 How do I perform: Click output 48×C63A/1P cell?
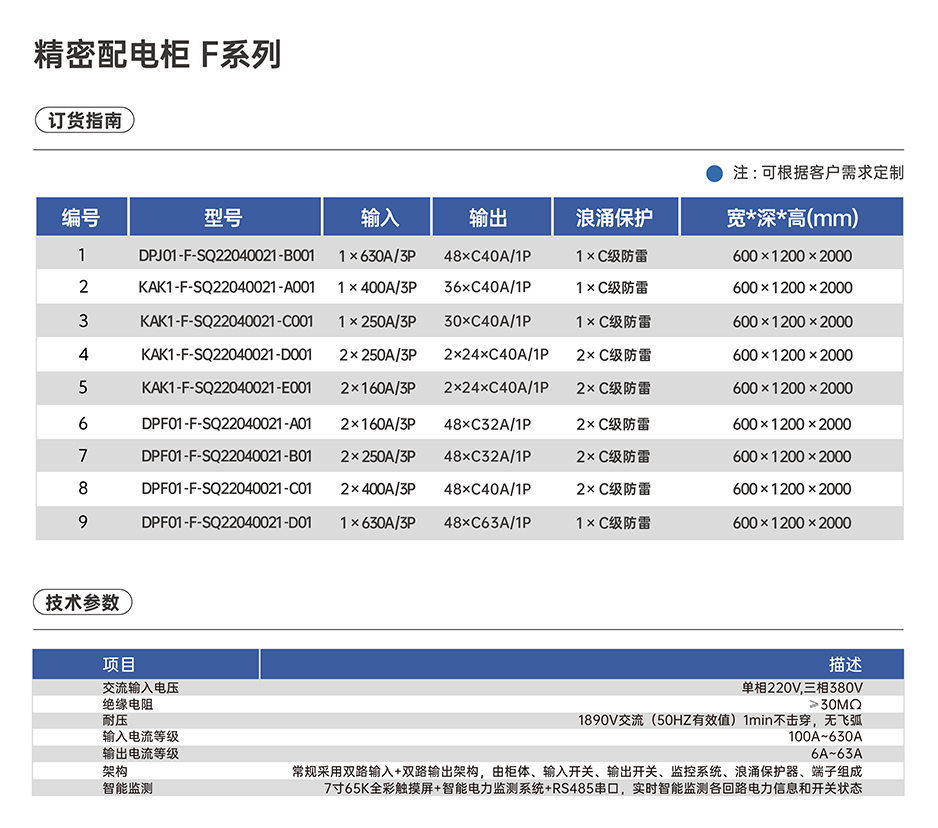488,523
